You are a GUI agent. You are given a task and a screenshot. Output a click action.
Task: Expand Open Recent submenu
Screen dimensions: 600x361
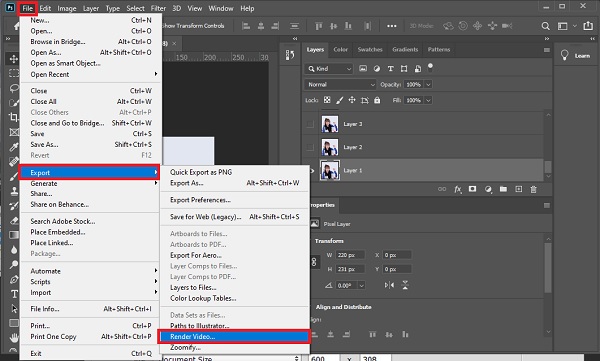(91, 74)
